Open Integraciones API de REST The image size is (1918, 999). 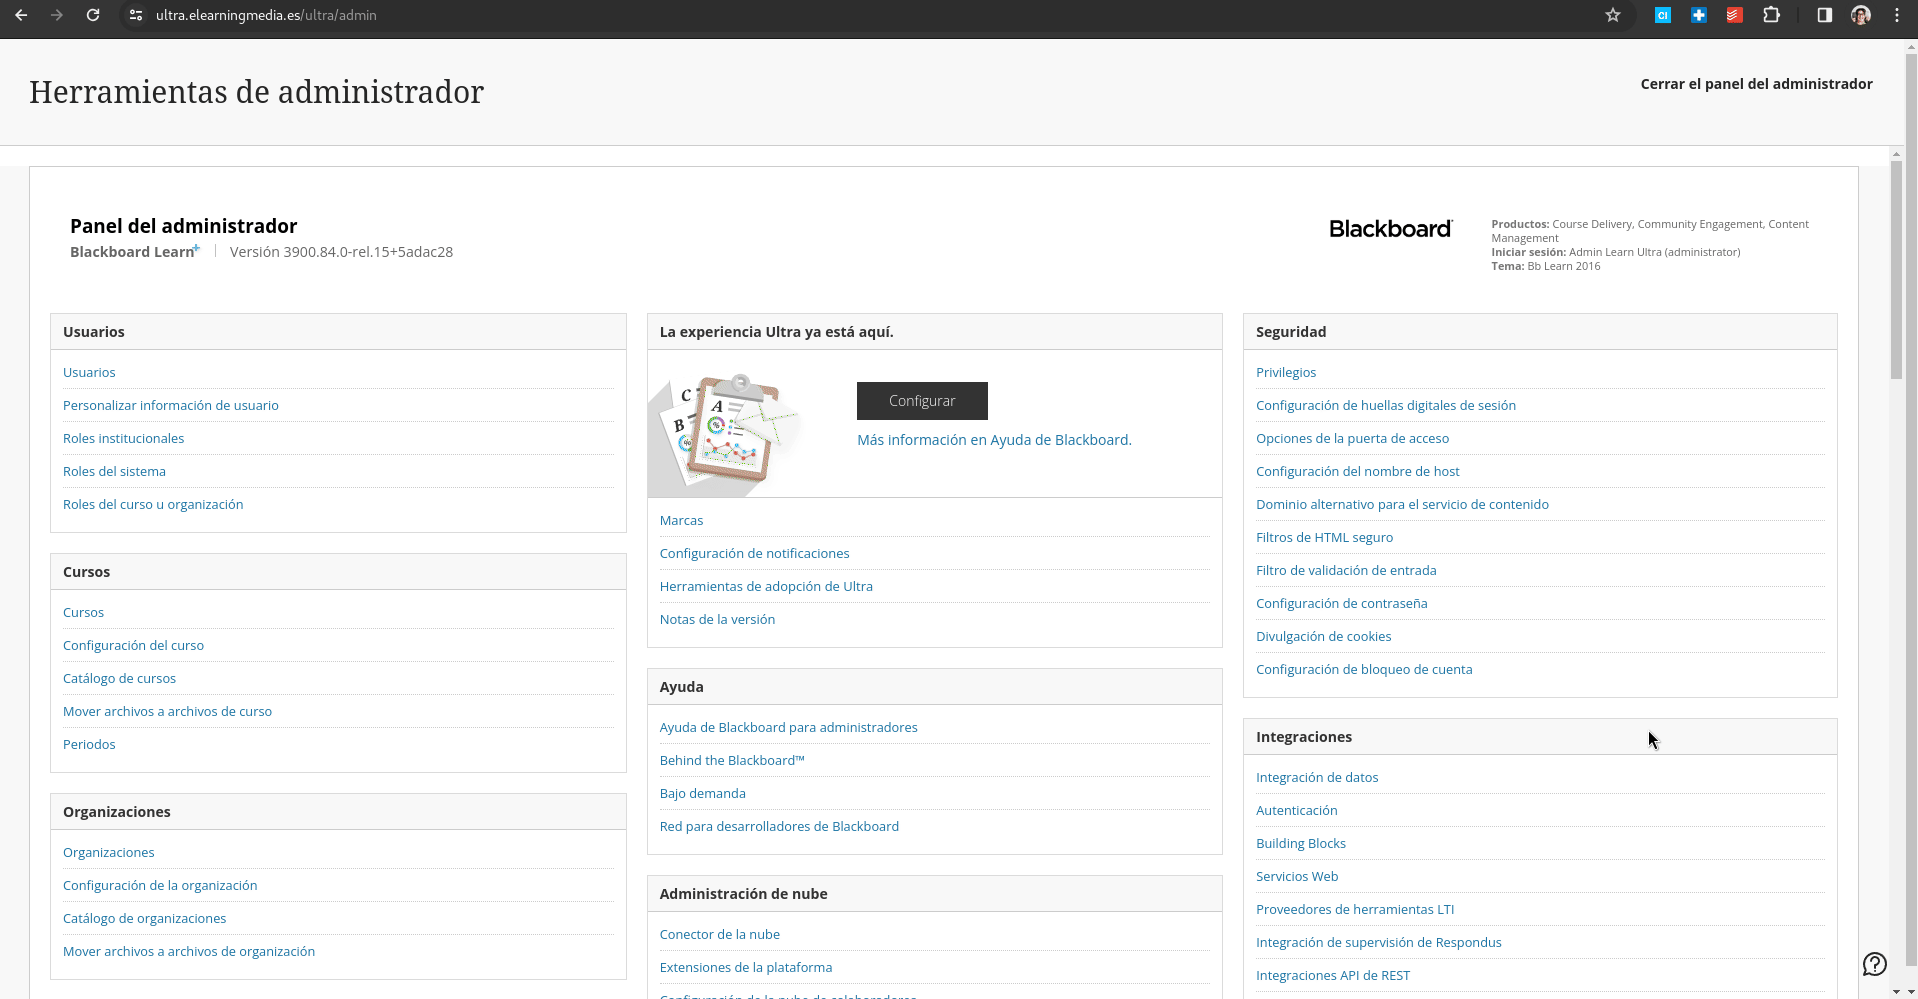coord(1333,975)
